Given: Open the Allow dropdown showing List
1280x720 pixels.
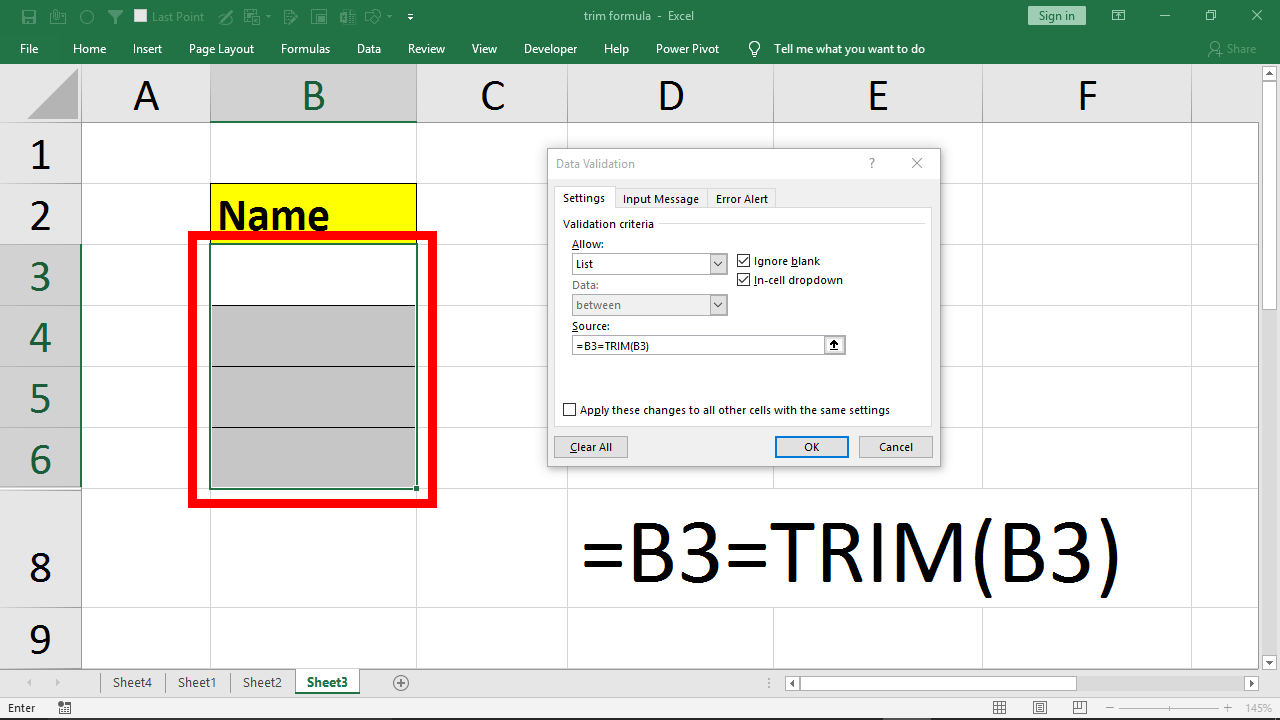Looking at the screenshot, I should [717, 263].
